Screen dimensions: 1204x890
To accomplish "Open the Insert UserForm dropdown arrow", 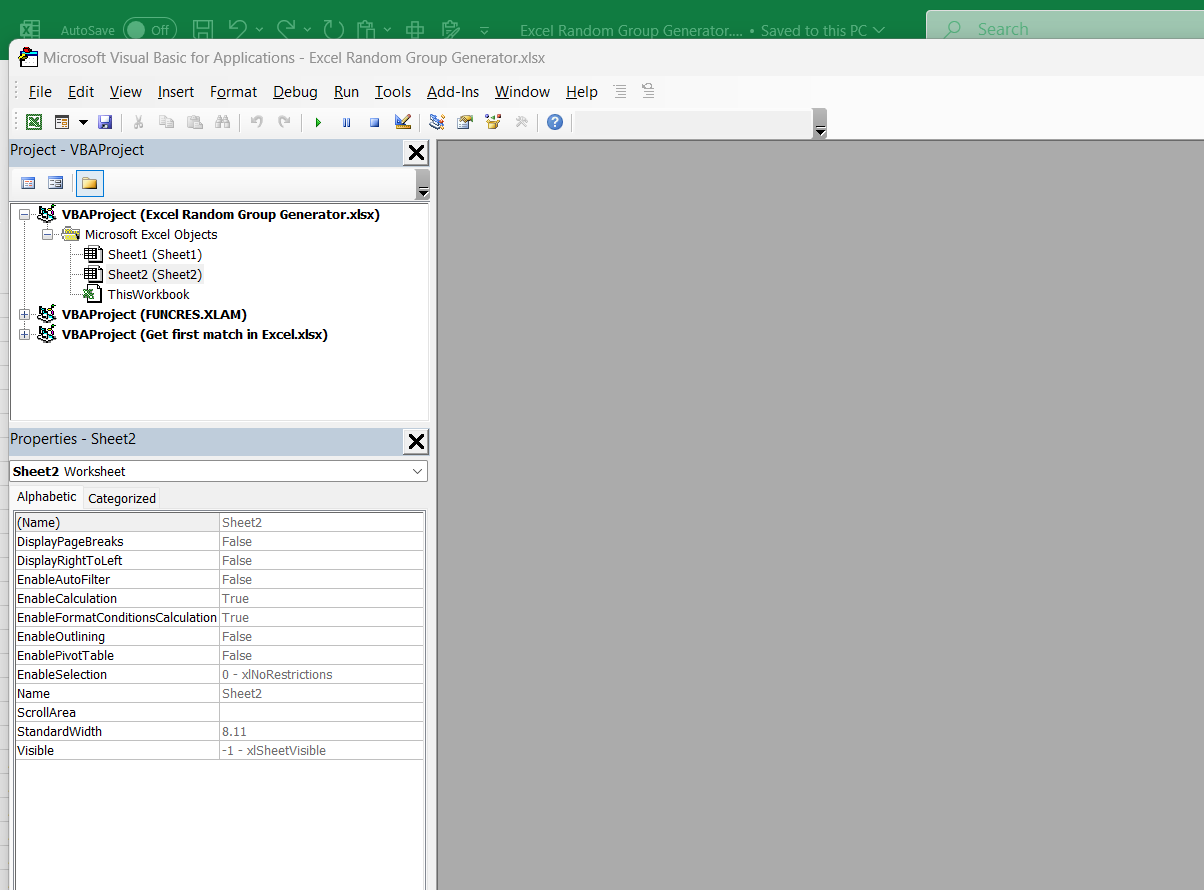I will pyautogui.click(x=83, y=122).
